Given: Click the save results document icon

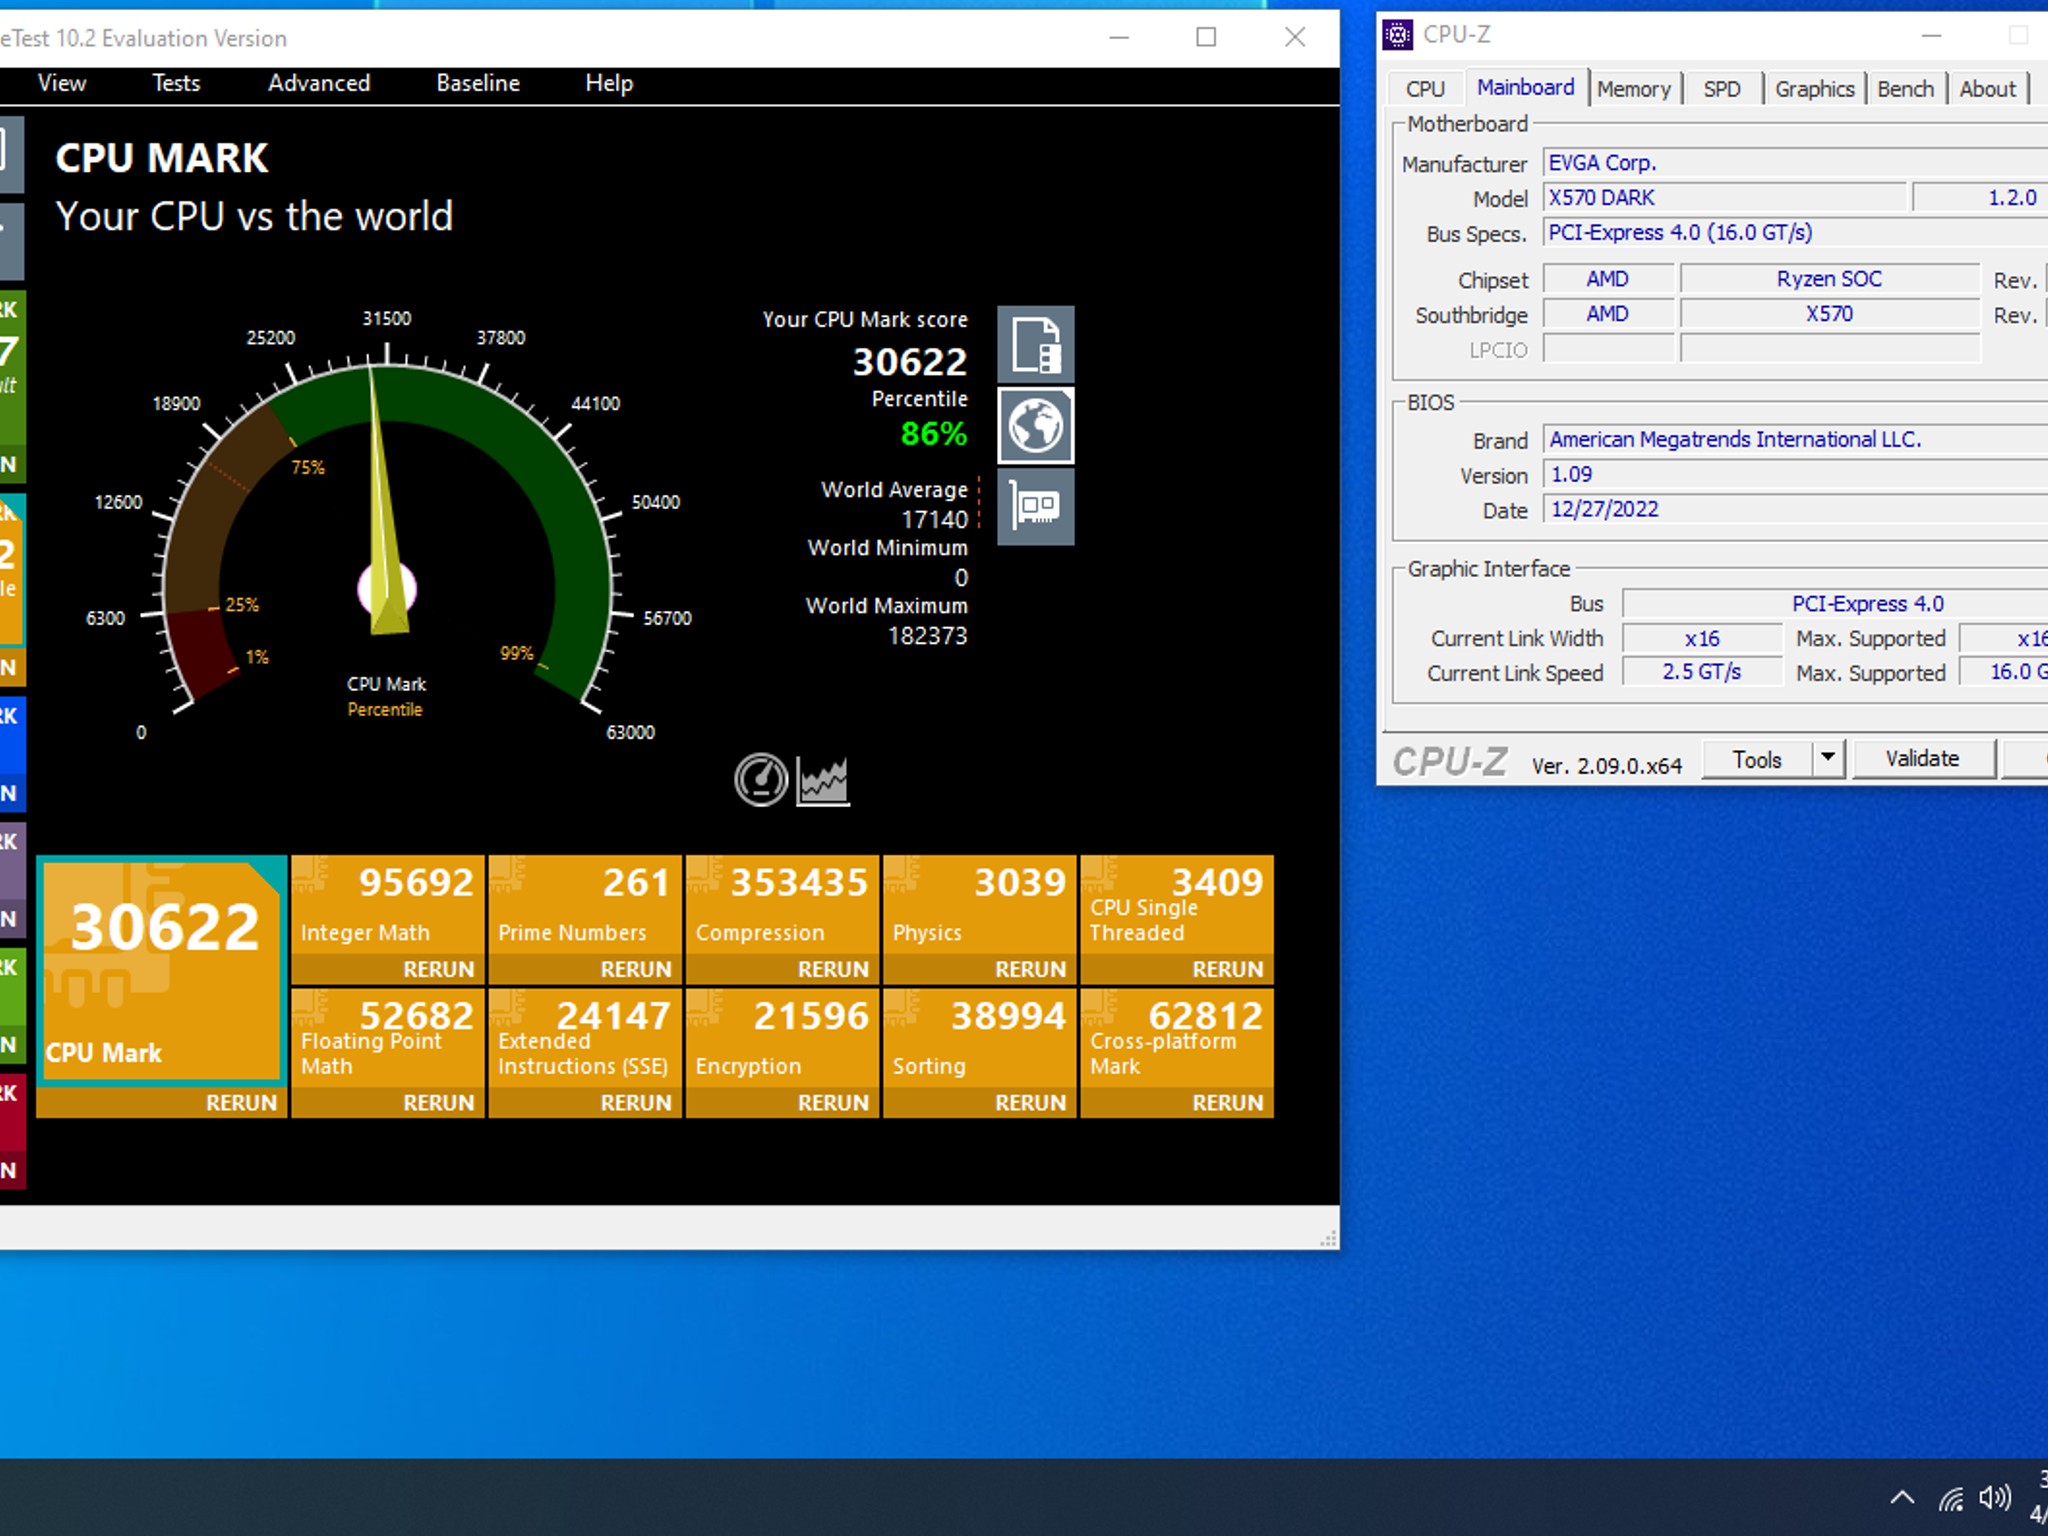Looking at the screenshot, I should click(1036, 345).
